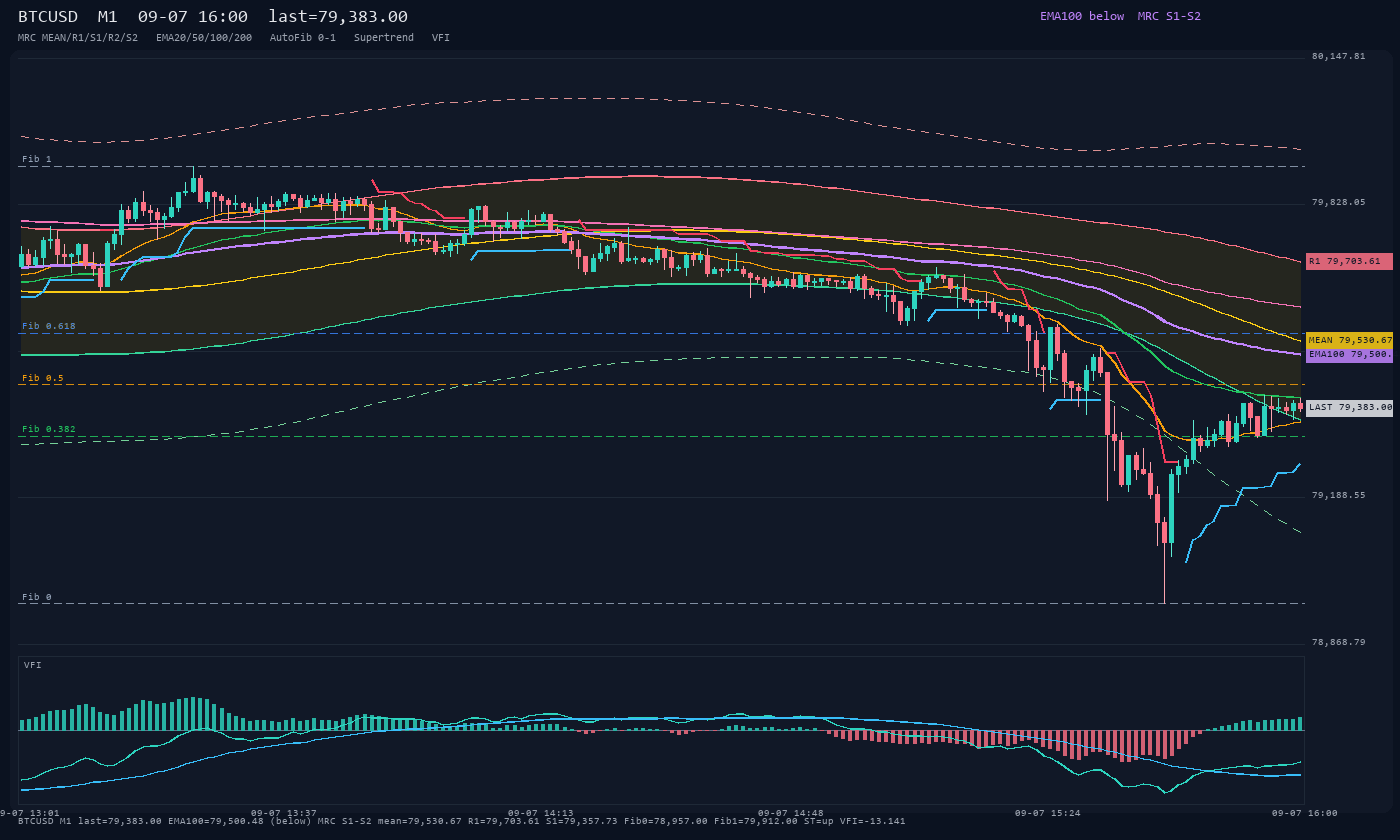This screenshot has width=1400, height=840.
Task: Click the Fib 1 level label
Action: (x=37, y=159)
